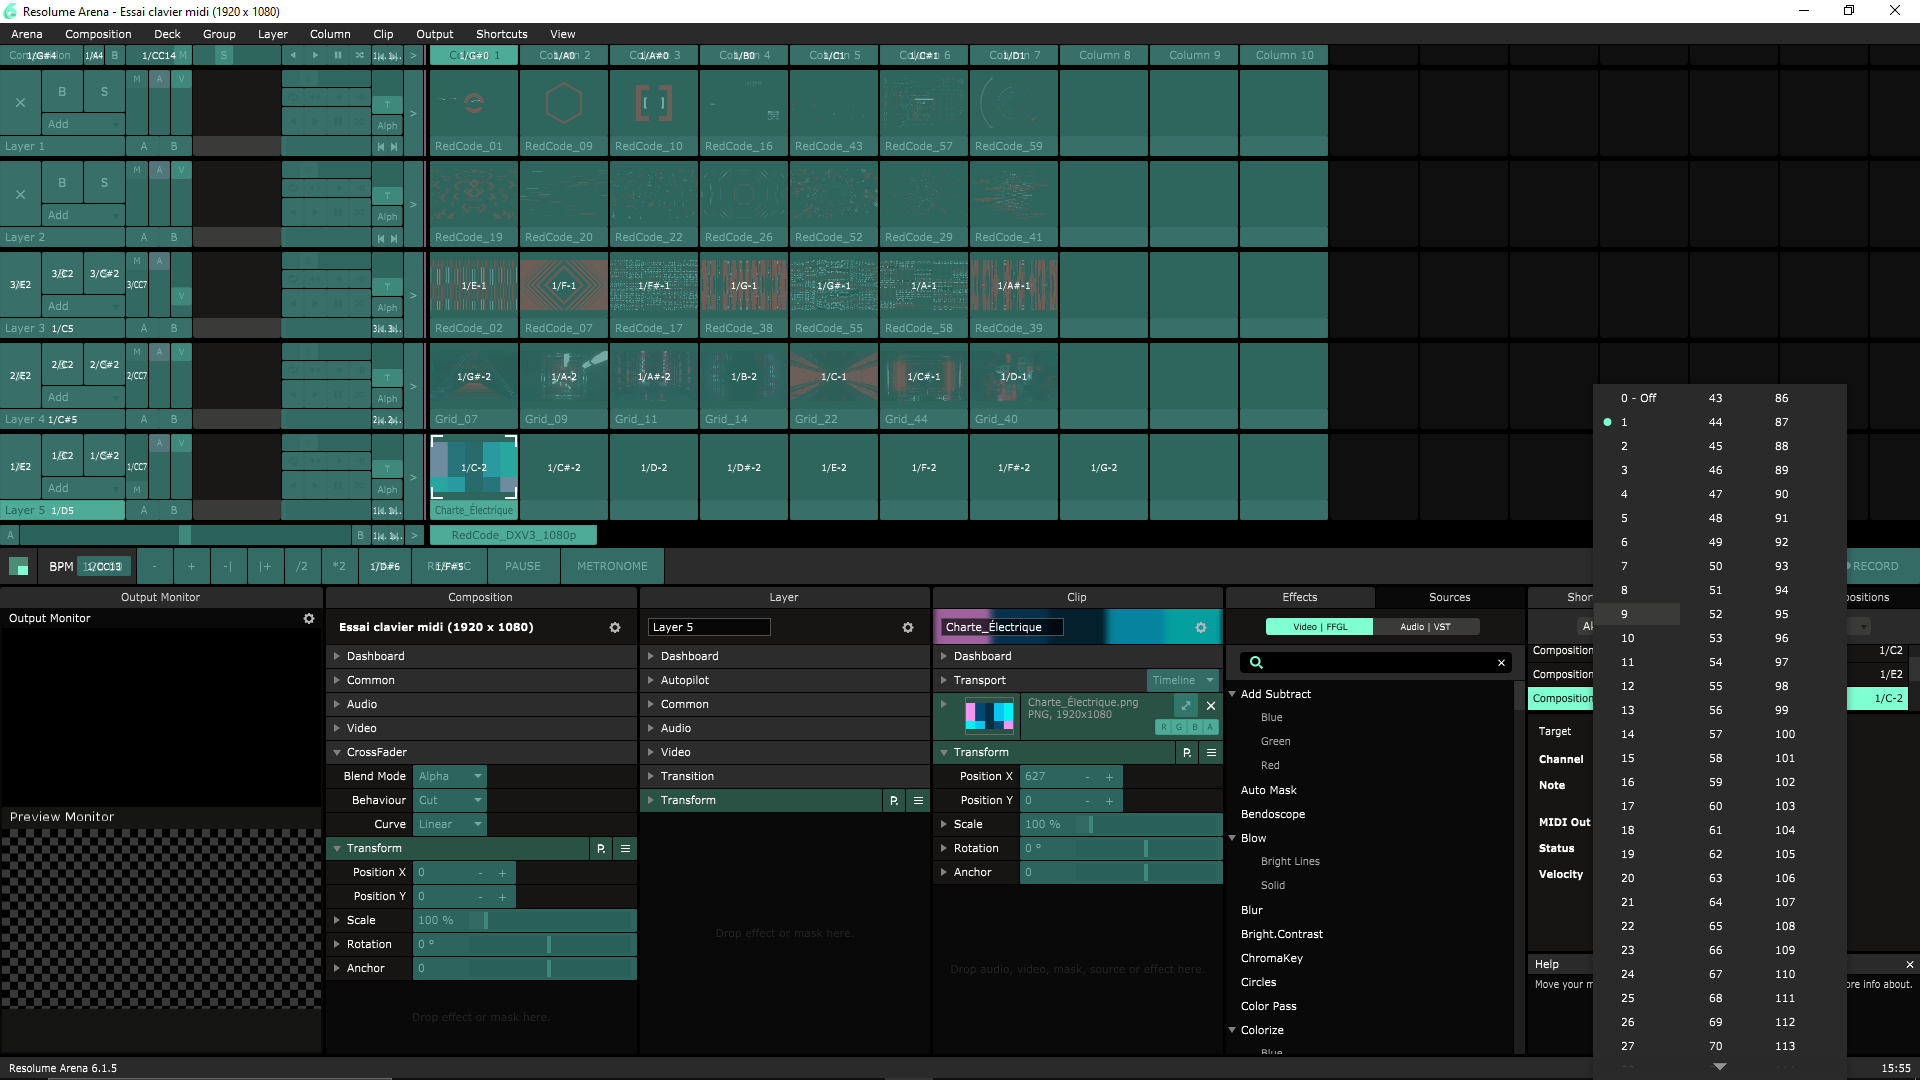Open the Composition panel settings gear

click(x=615, y=628)
